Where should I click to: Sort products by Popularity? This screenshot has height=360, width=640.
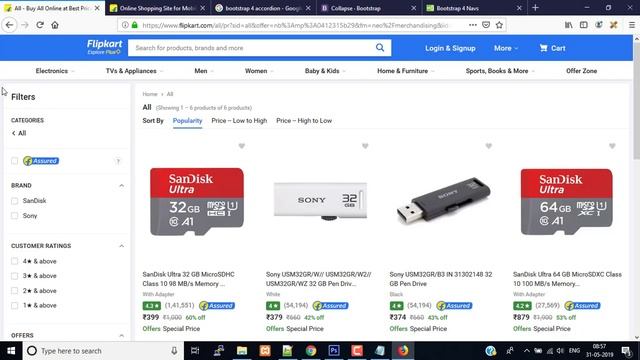pyautogui.click(x=187, y=121)
